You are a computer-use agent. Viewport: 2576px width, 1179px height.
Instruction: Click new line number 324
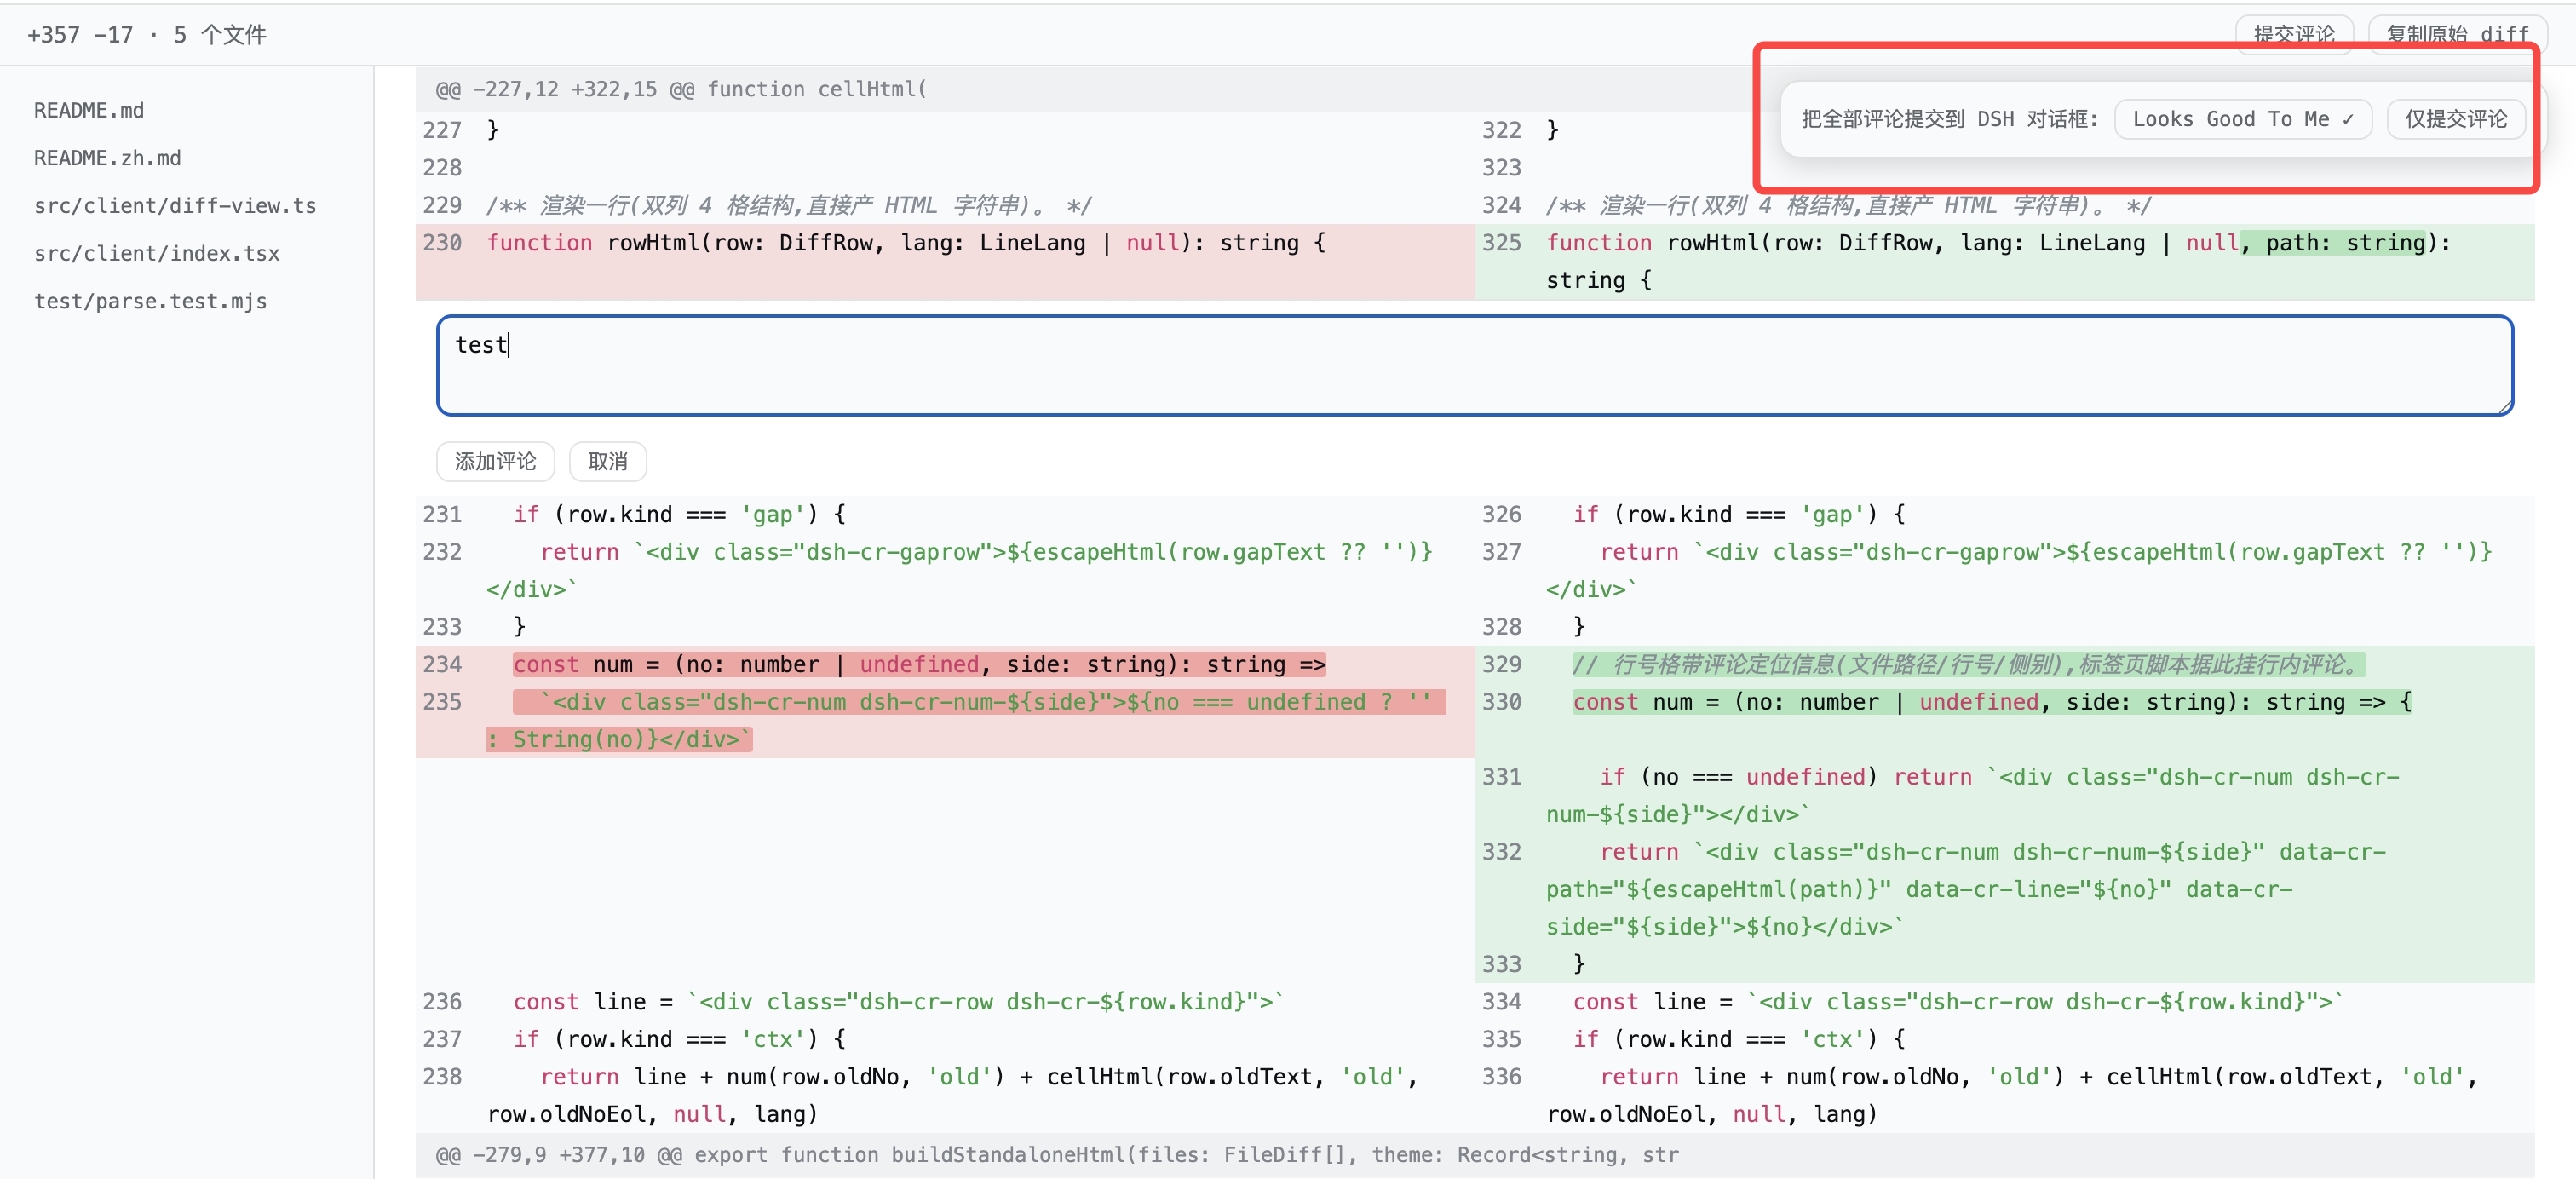[1501, 206]
